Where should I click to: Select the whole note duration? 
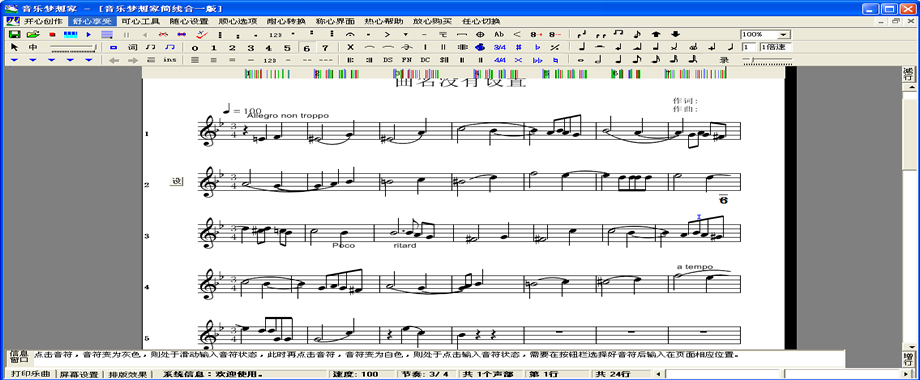pyautogui.click(x=580, y=60)
